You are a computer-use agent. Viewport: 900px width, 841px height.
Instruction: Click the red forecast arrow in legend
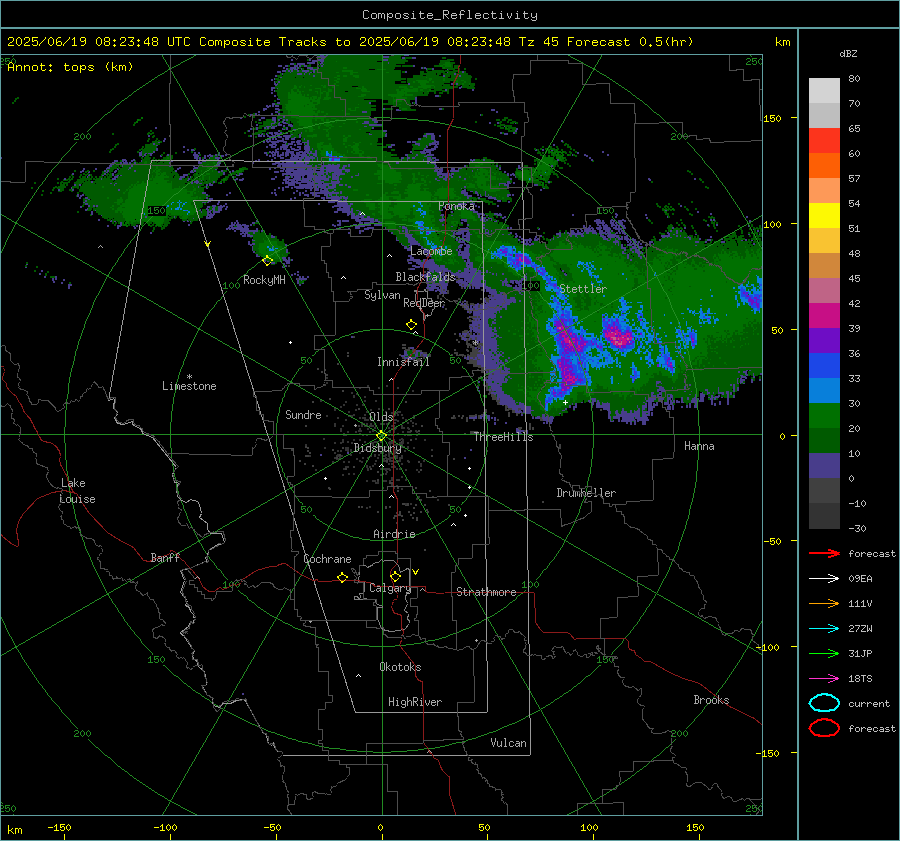pyautogui.click(x=824, y=553)
